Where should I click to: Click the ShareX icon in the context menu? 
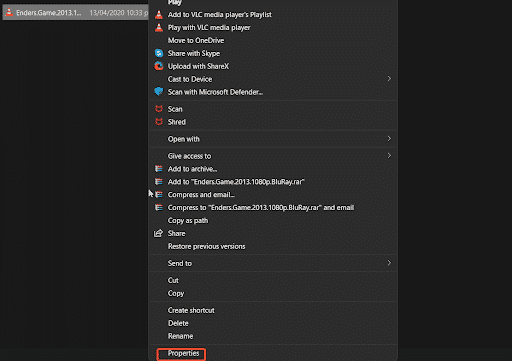159,66
